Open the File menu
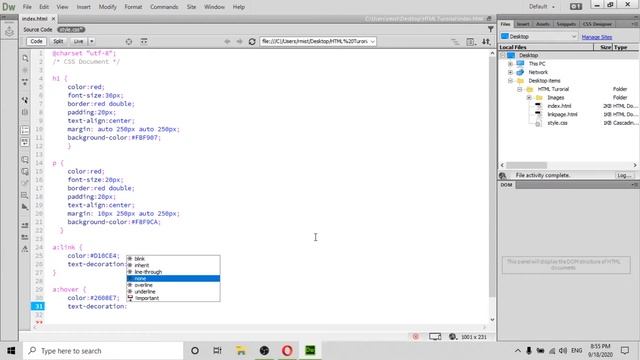The height and width of the screenshot is (360, 640). coord(27,7)
